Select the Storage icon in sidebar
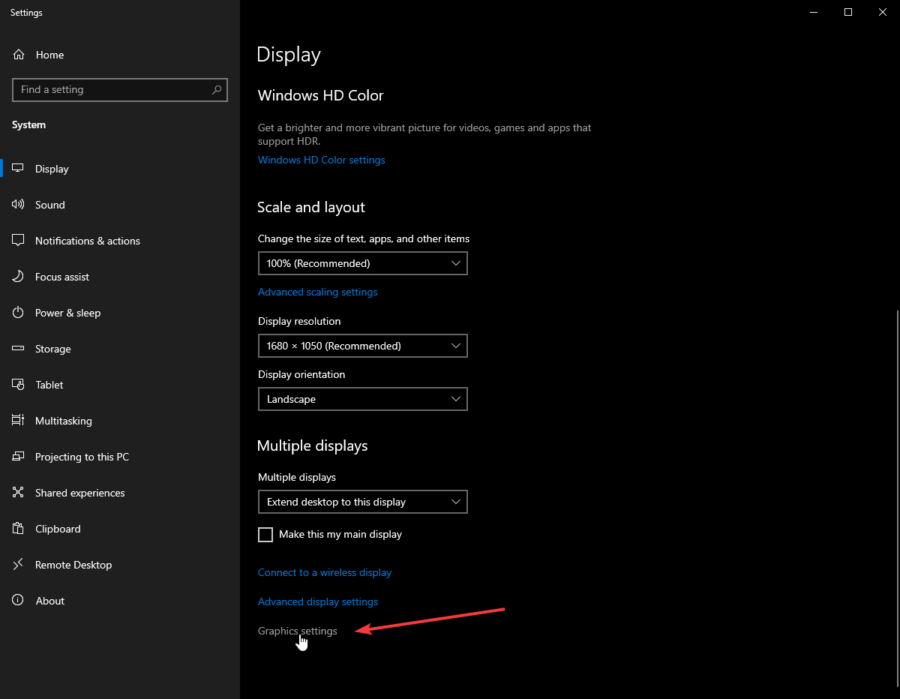This screenshot has width=900, height=699. pyautogui.click(x=17, y=349)
